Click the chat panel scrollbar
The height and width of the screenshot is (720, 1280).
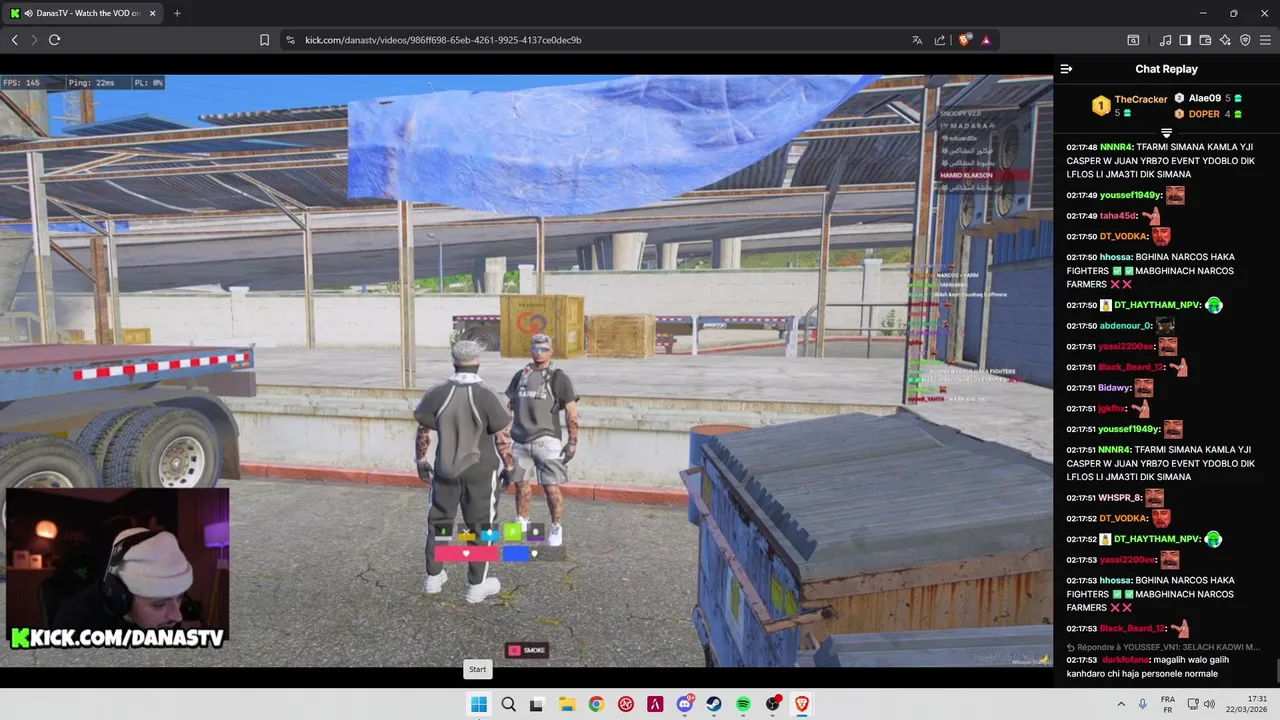click(1276, 670)
